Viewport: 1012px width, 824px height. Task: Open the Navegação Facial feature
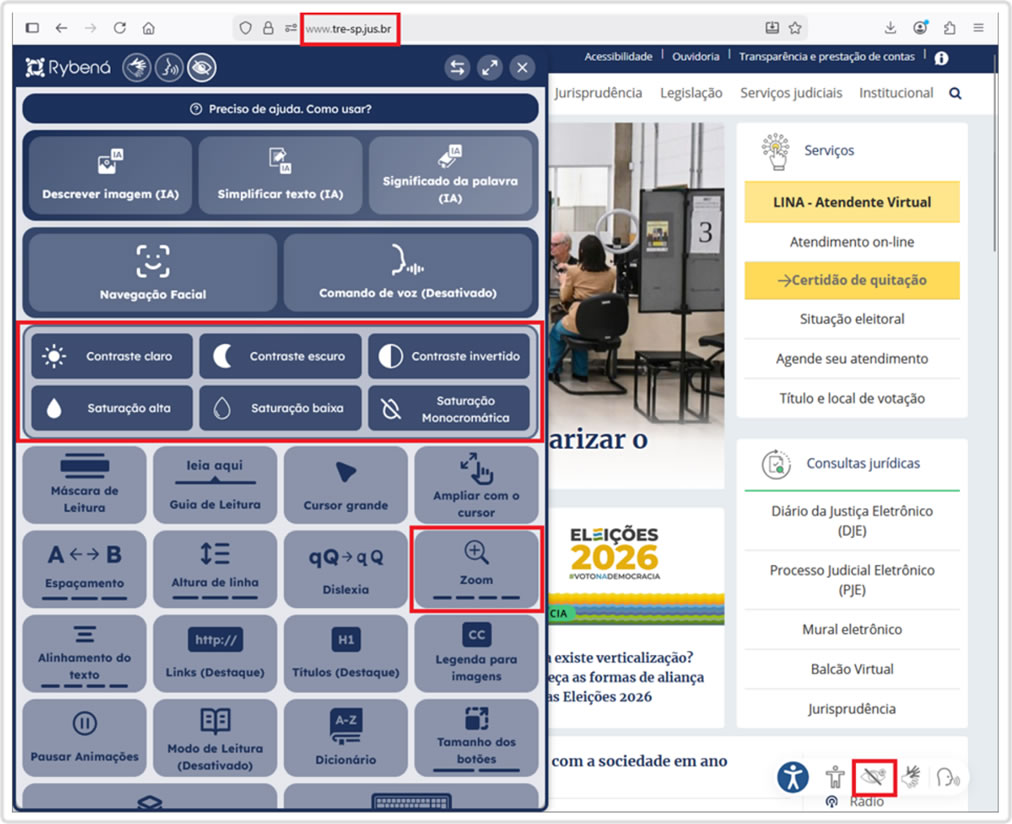(152, 273)
